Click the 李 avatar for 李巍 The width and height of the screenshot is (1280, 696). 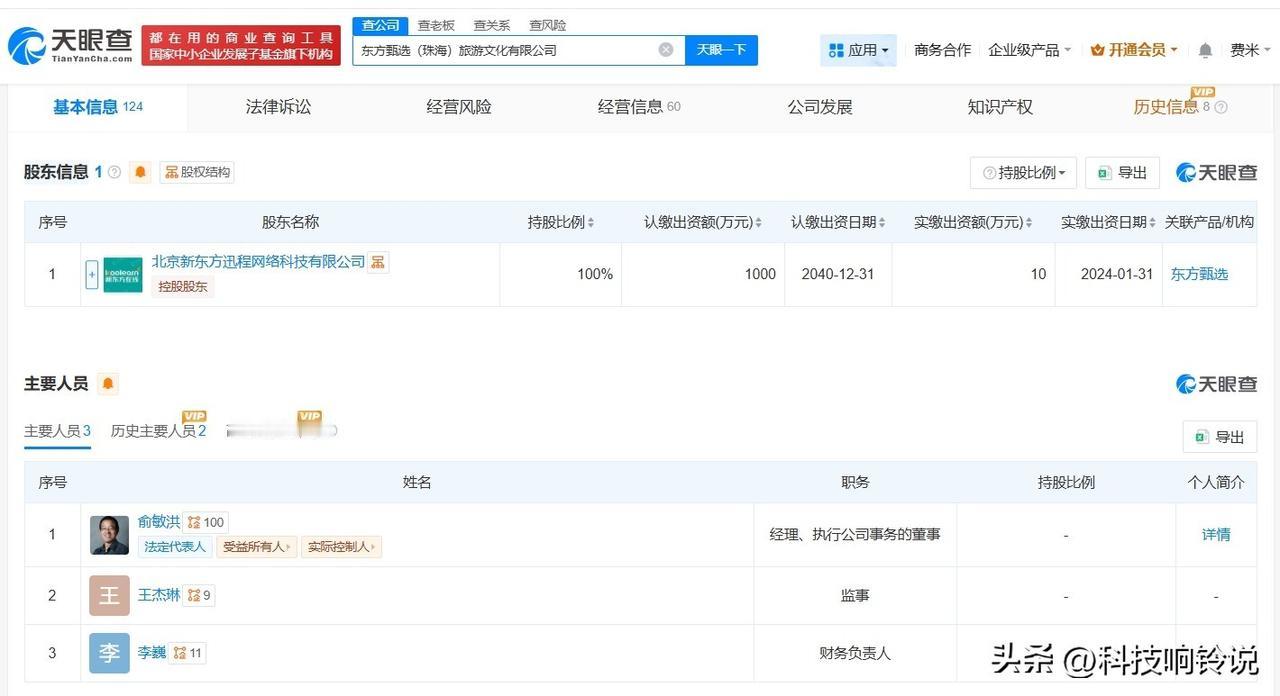(x=109, y=653)
